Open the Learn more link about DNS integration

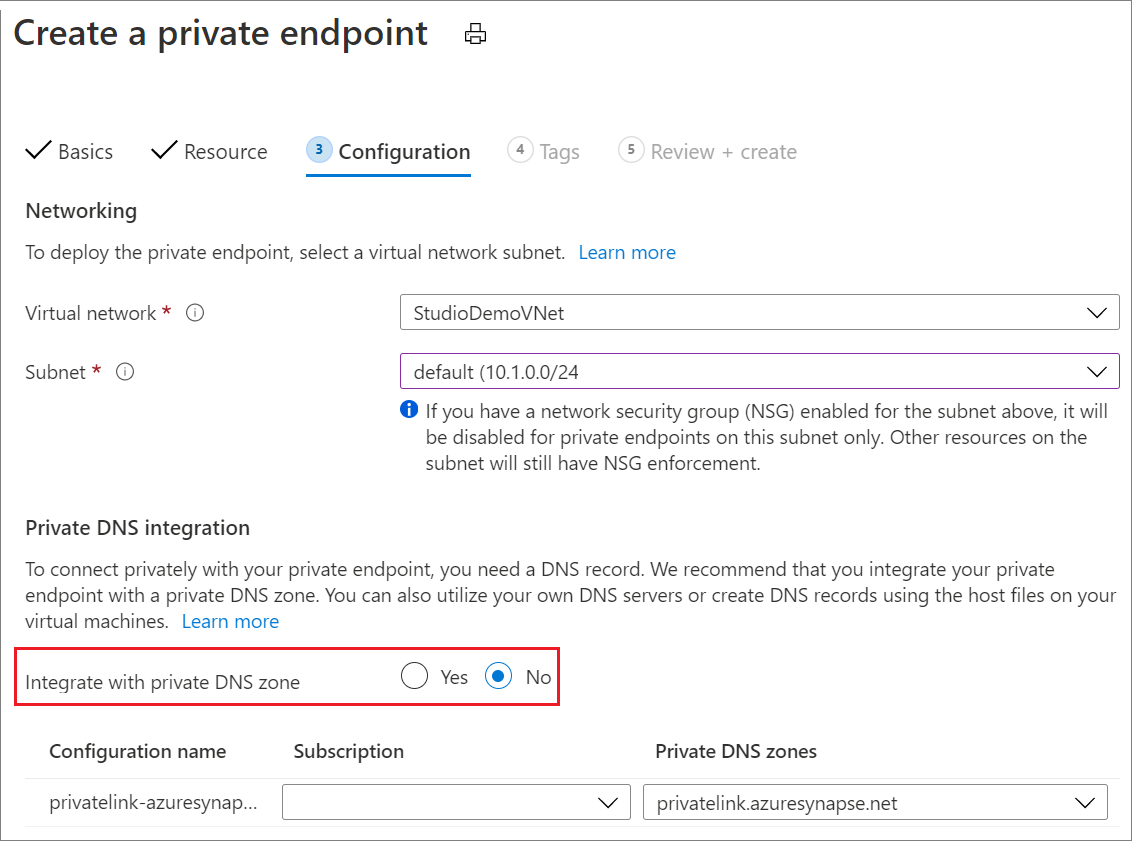tap(230, 621)
